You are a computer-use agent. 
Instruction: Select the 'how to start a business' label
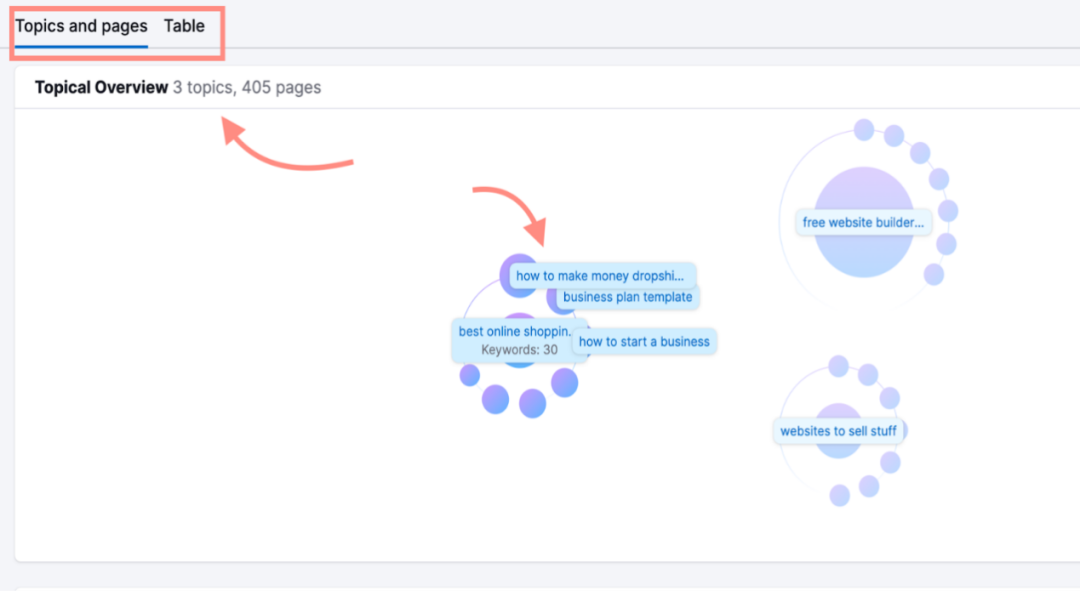[x=644, y=342]
